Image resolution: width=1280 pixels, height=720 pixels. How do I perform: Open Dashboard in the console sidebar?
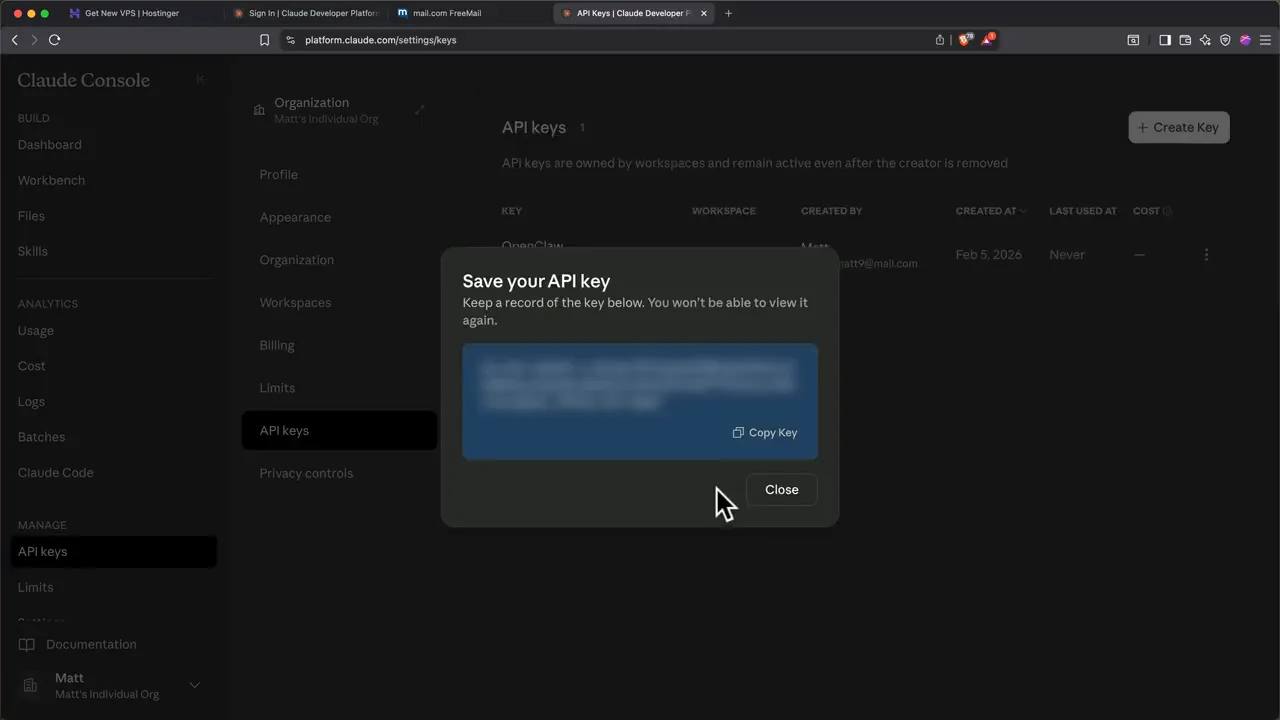50,145
